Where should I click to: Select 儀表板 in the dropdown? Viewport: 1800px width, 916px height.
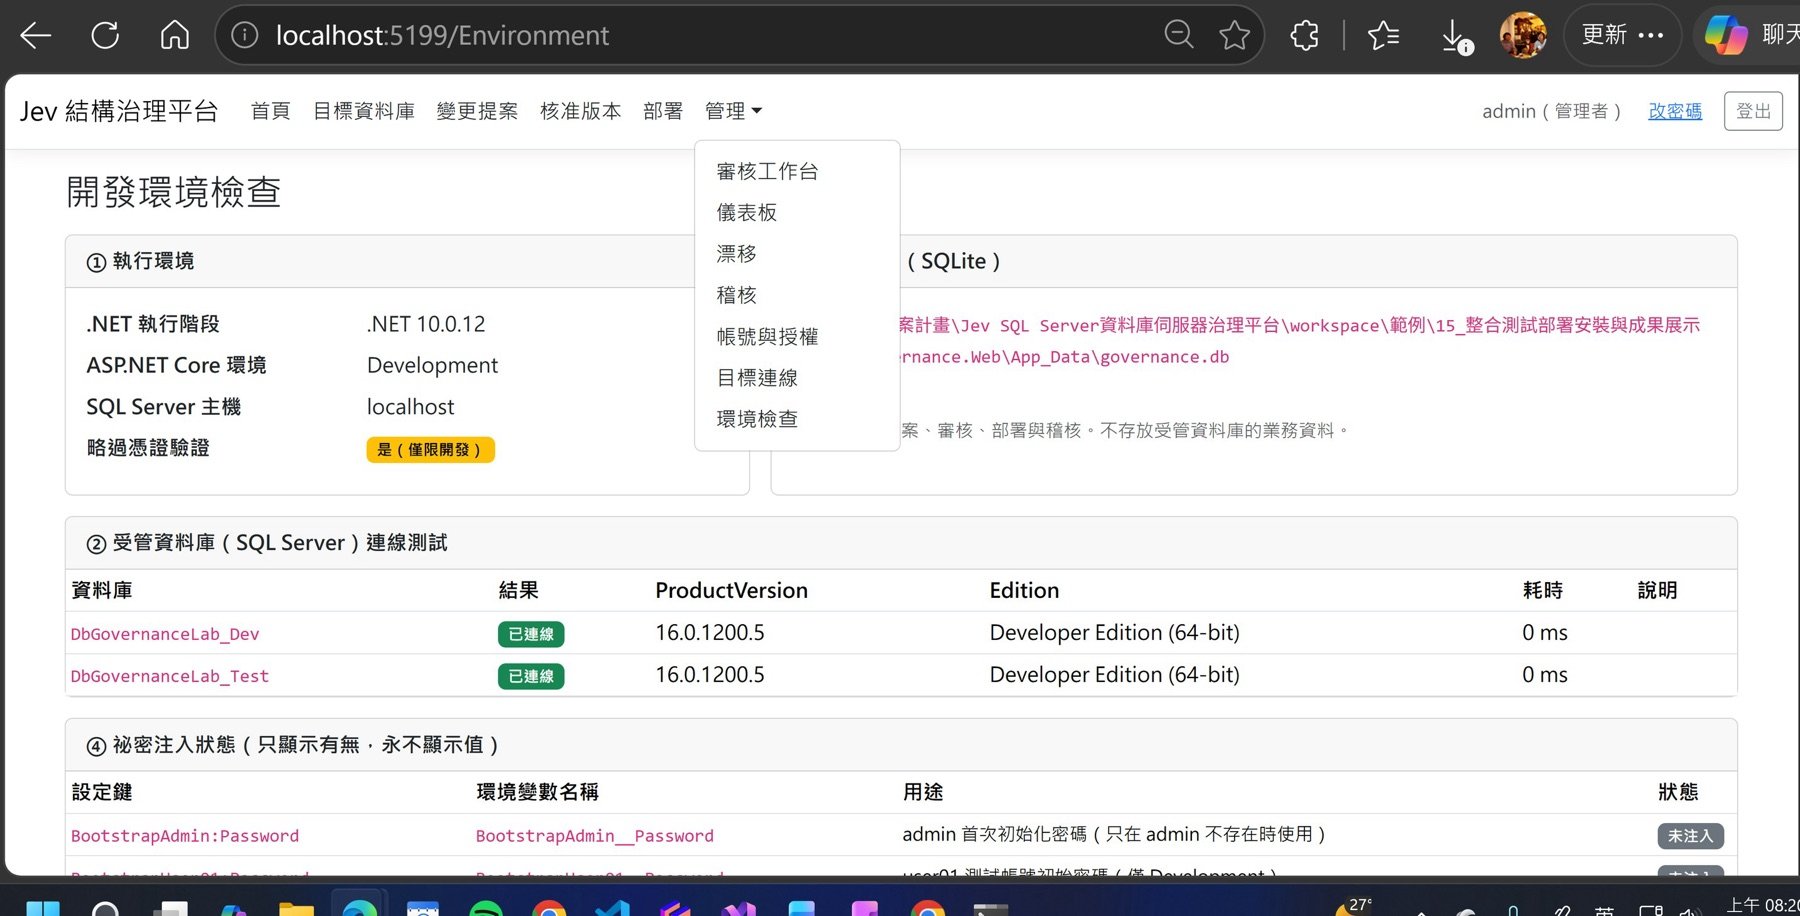click(x=797, y=212)
